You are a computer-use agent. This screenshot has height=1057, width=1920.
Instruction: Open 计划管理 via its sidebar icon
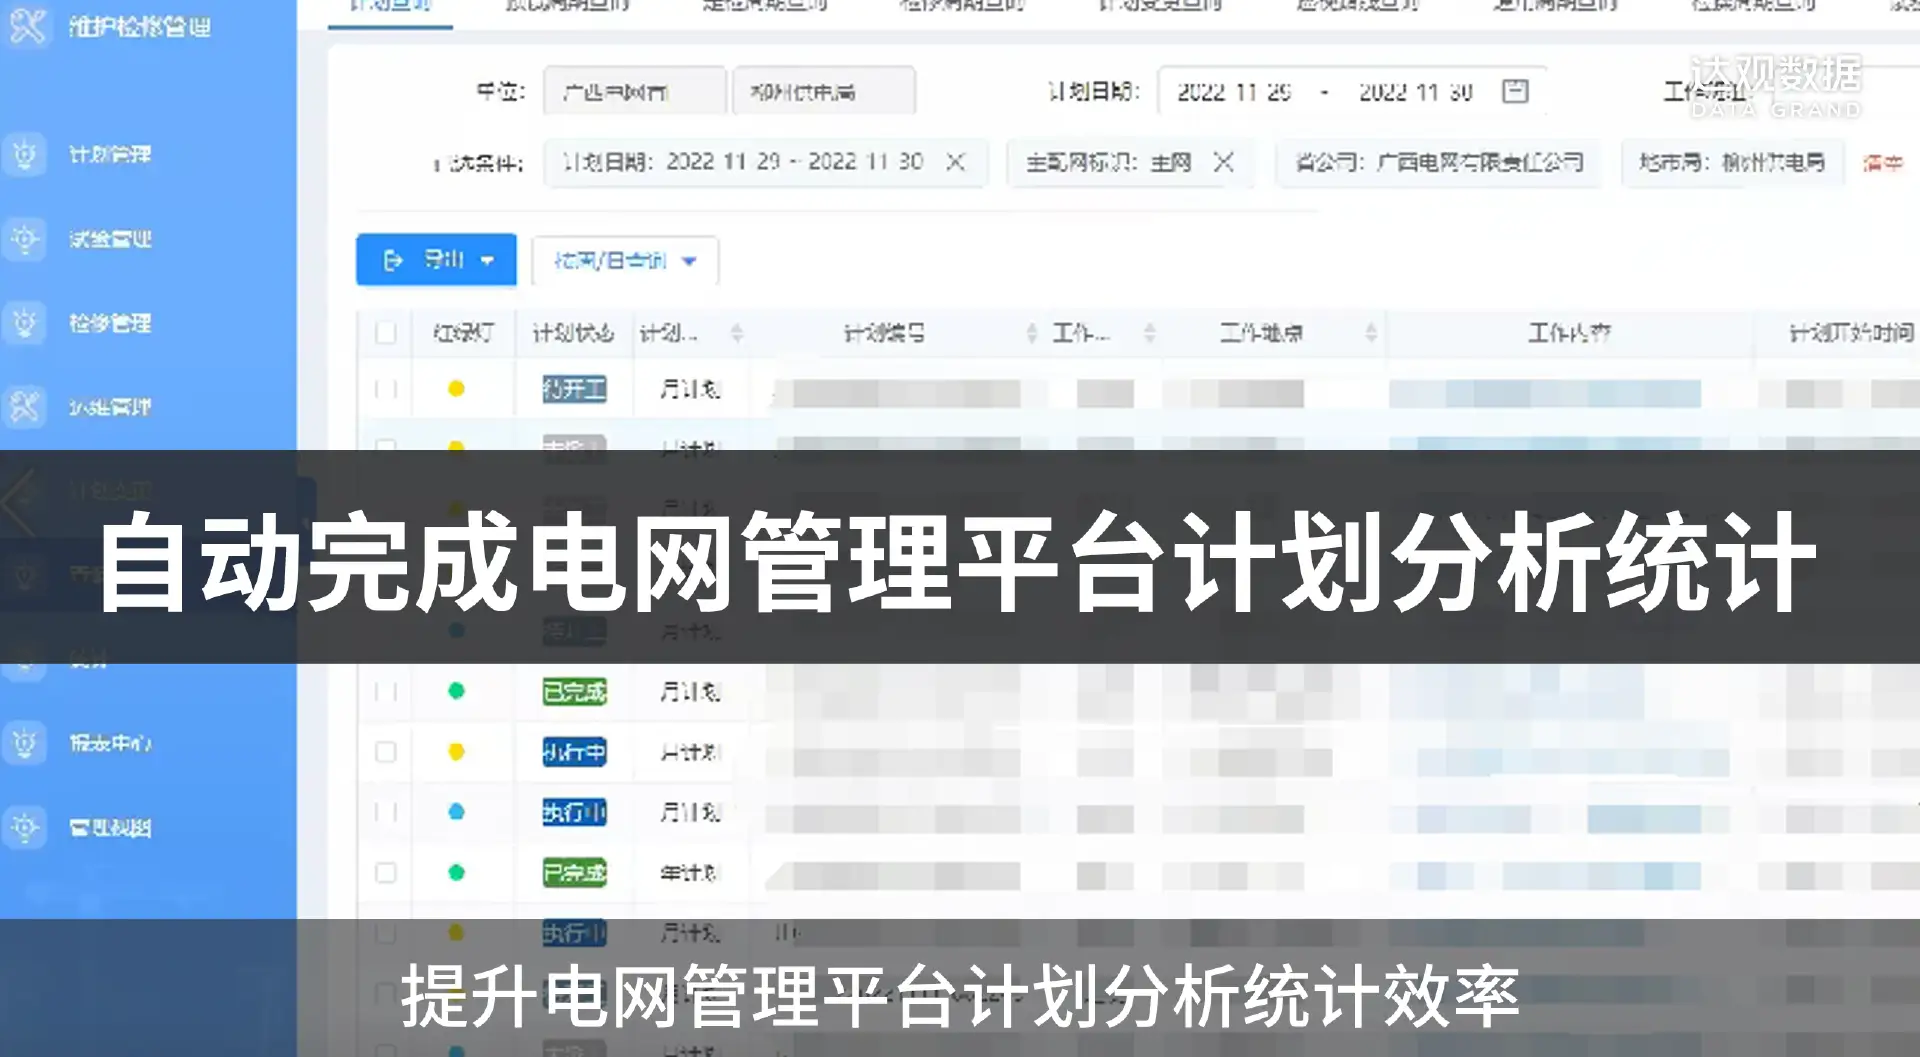[x=25, y=155]
